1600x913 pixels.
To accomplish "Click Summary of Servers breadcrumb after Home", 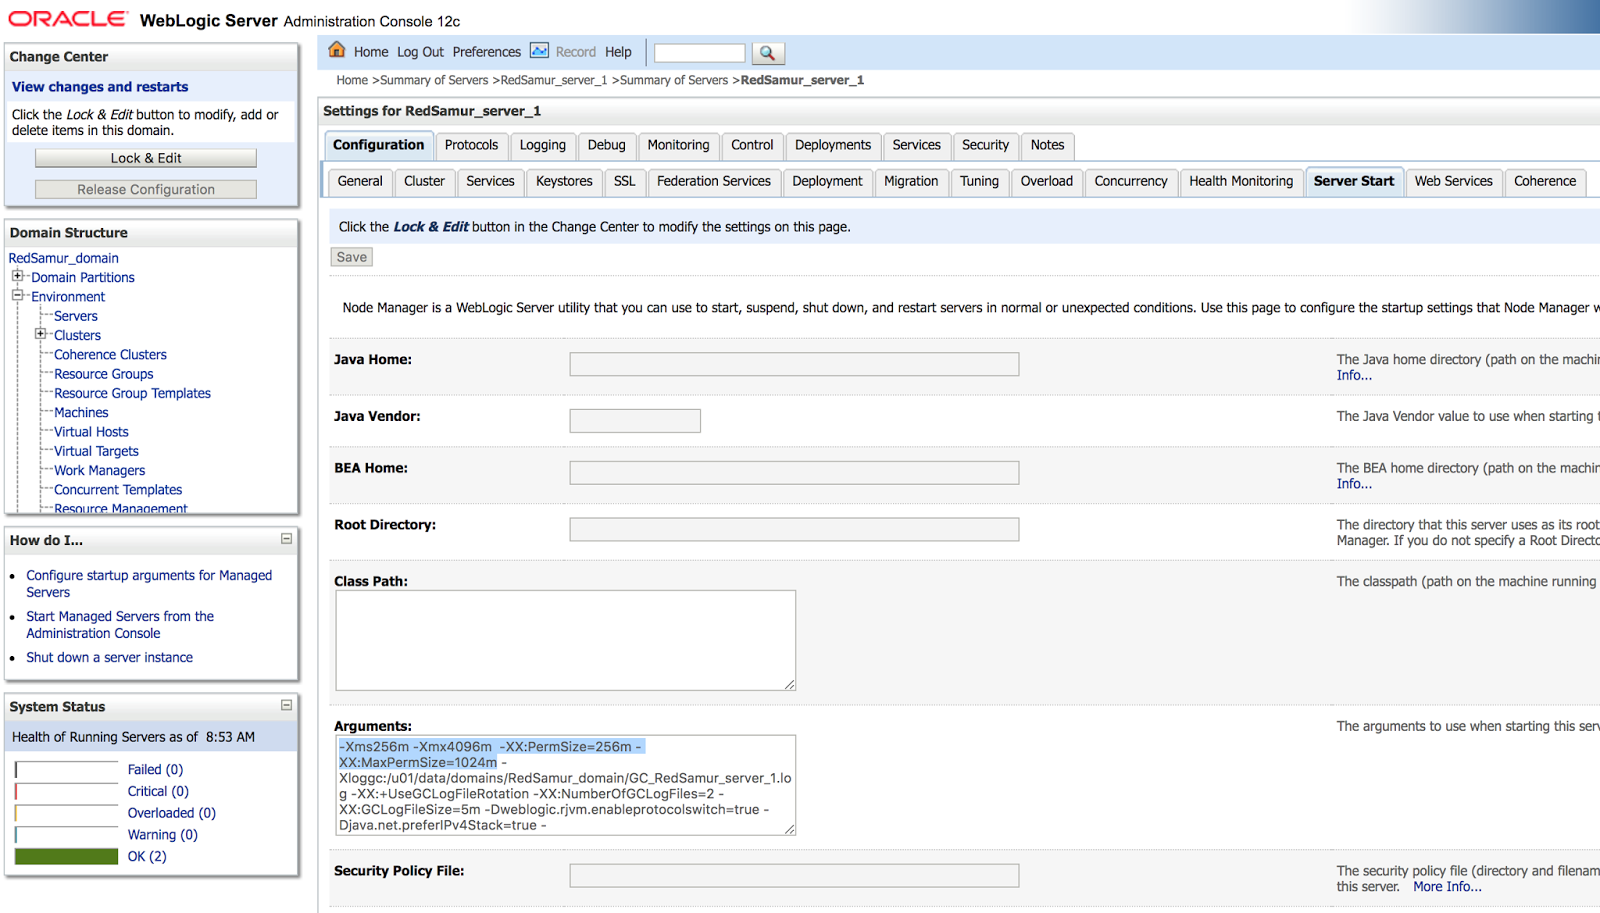I will (434, 80).
